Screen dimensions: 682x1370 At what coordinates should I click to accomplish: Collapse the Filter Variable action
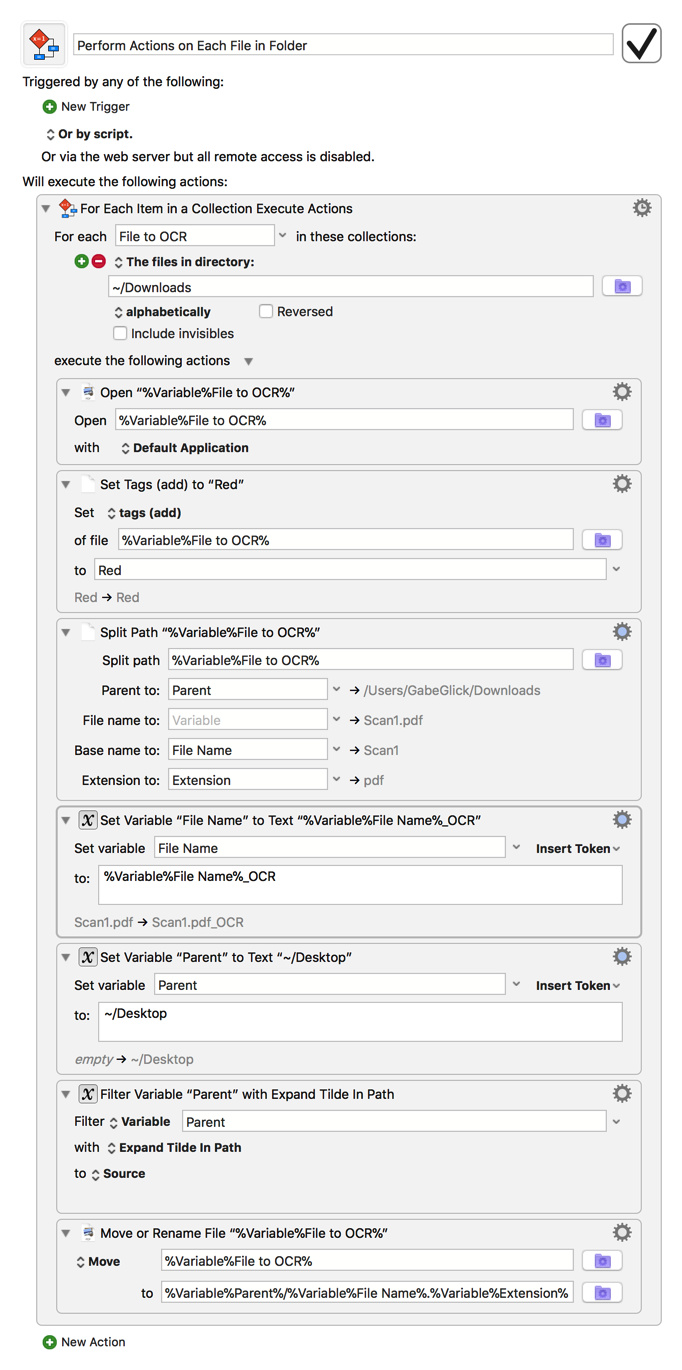pos(66,1095)
